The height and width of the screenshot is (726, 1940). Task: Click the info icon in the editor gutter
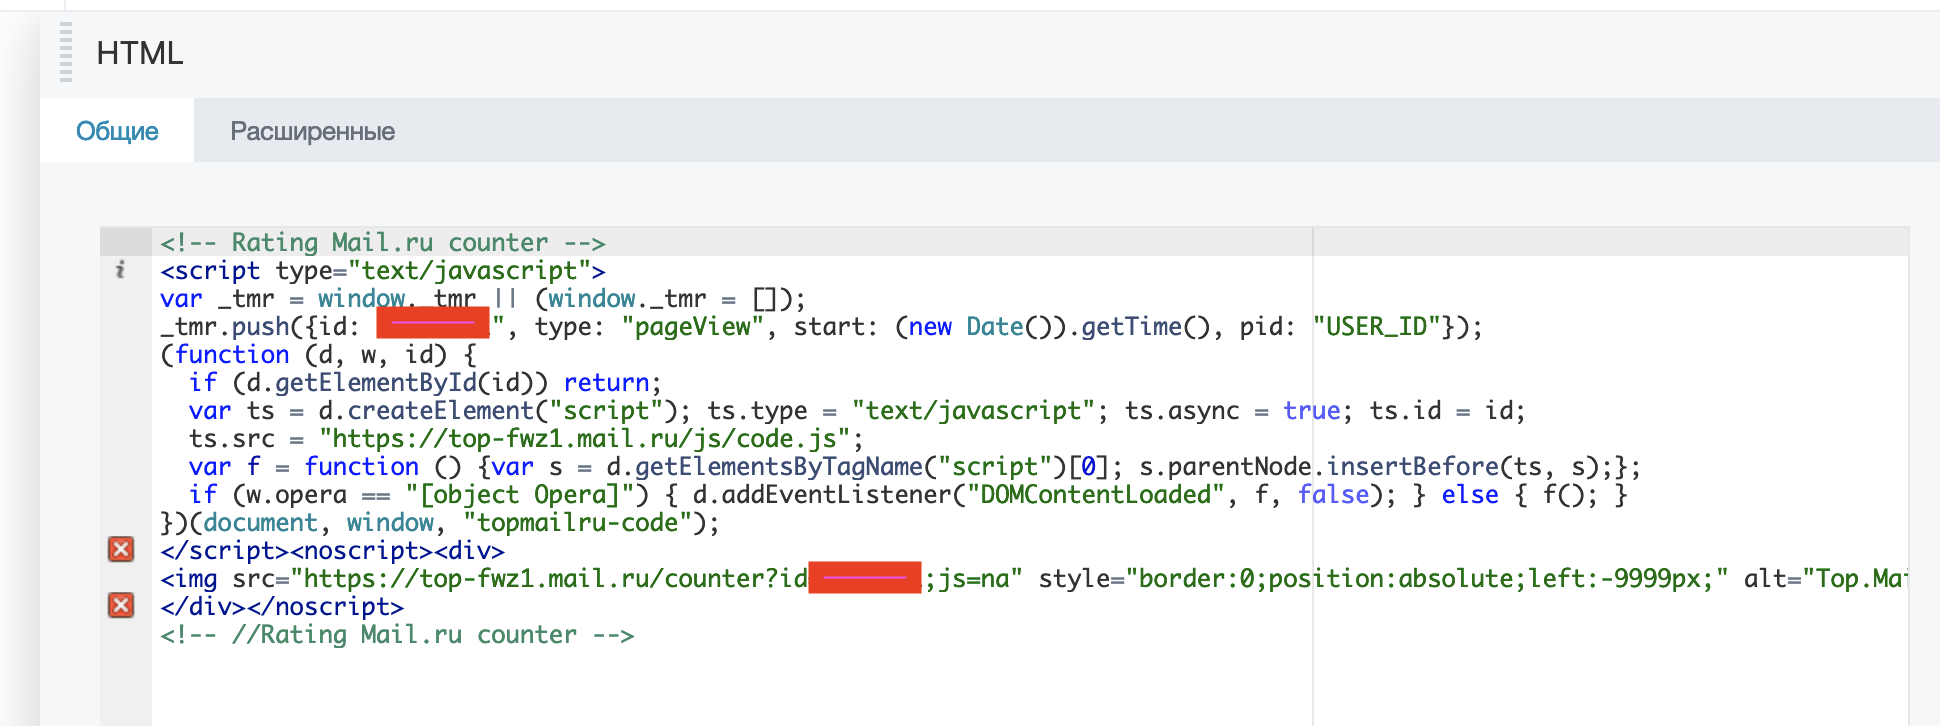coord(120,269)
